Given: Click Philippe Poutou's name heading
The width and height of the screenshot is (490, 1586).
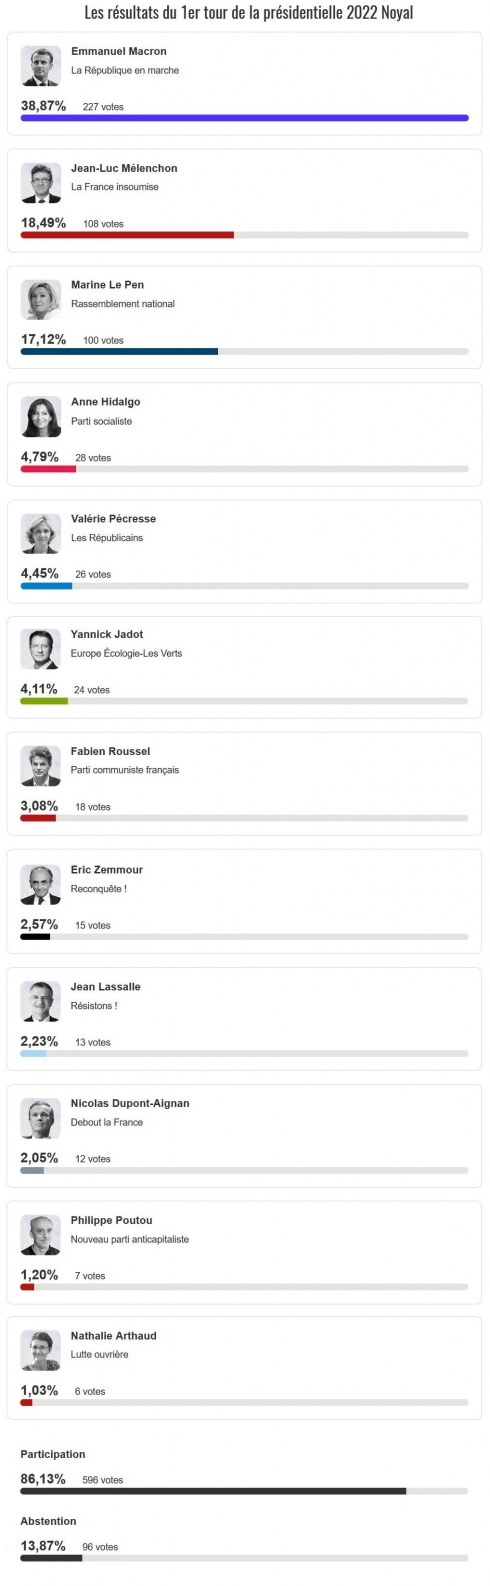Looking at the screenshot, I should tap(111, 1220).
